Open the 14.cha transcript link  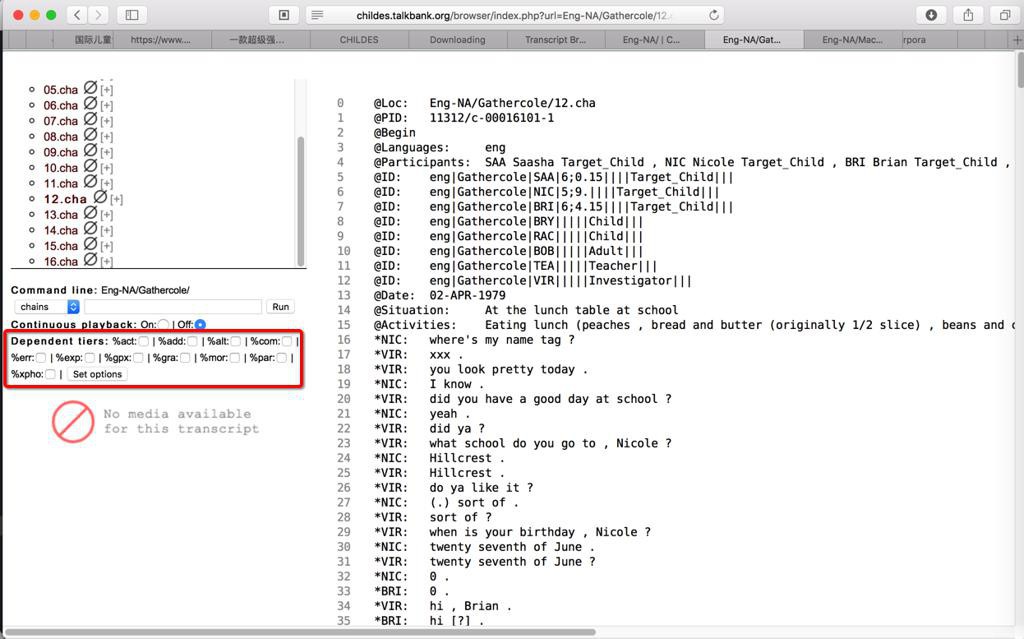61,231
